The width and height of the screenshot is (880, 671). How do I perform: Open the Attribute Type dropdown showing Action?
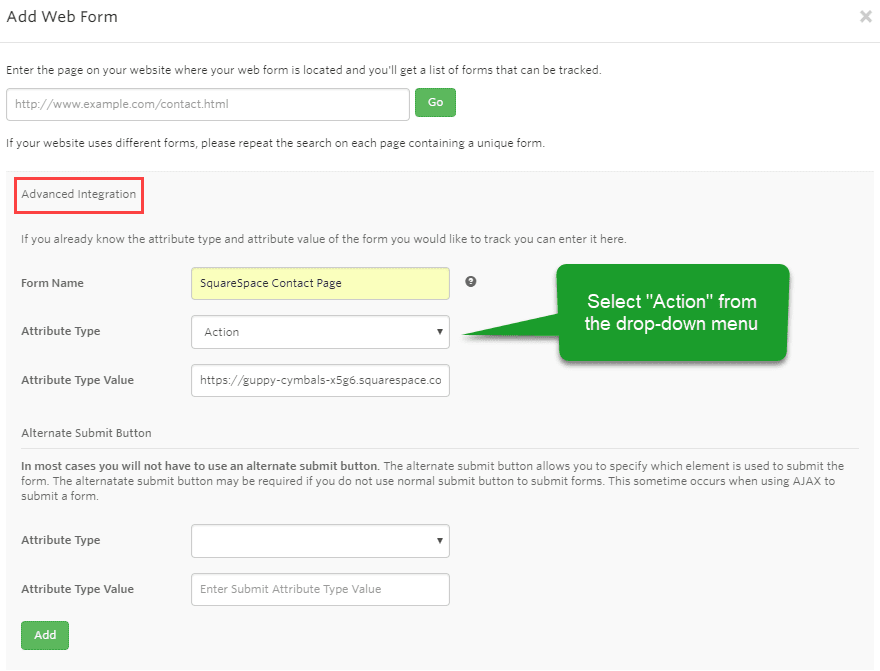tap(320, 332)
